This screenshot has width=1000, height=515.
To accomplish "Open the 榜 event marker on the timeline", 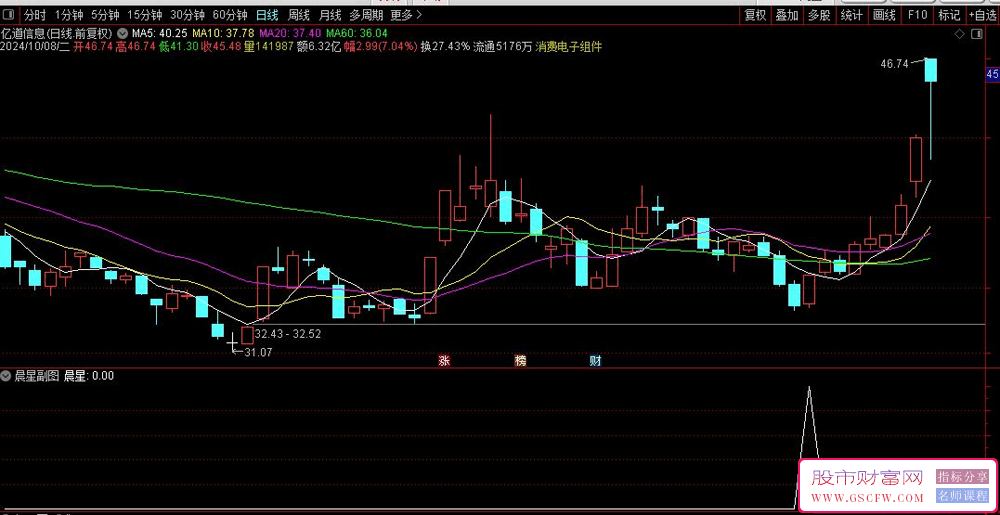I will click(x=521, y=361).
